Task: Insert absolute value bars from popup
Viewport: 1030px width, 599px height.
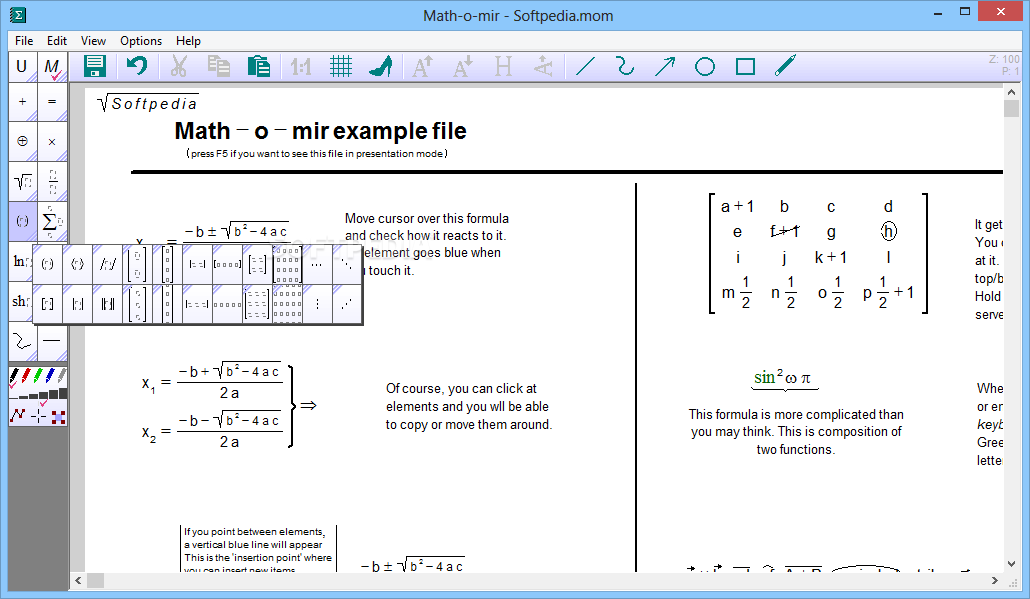Action: 78,304
